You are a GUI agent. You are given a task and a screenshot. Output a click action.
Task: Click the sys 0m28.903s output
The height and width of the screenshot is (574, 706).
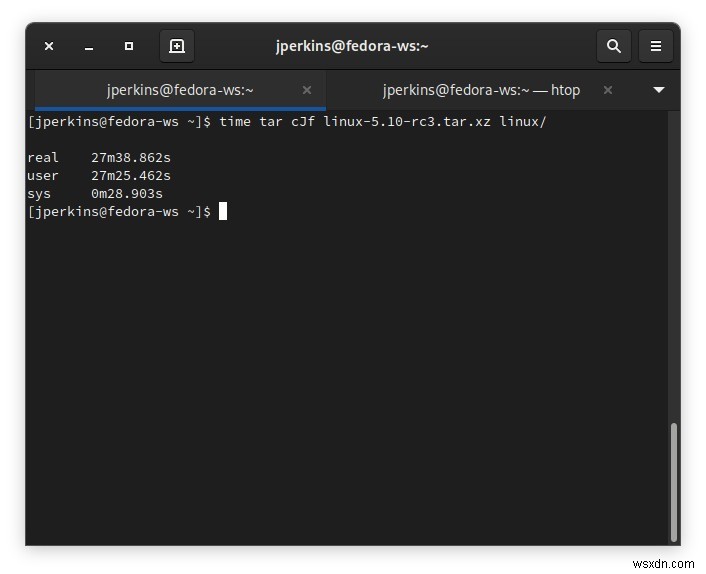click(95, 194)
